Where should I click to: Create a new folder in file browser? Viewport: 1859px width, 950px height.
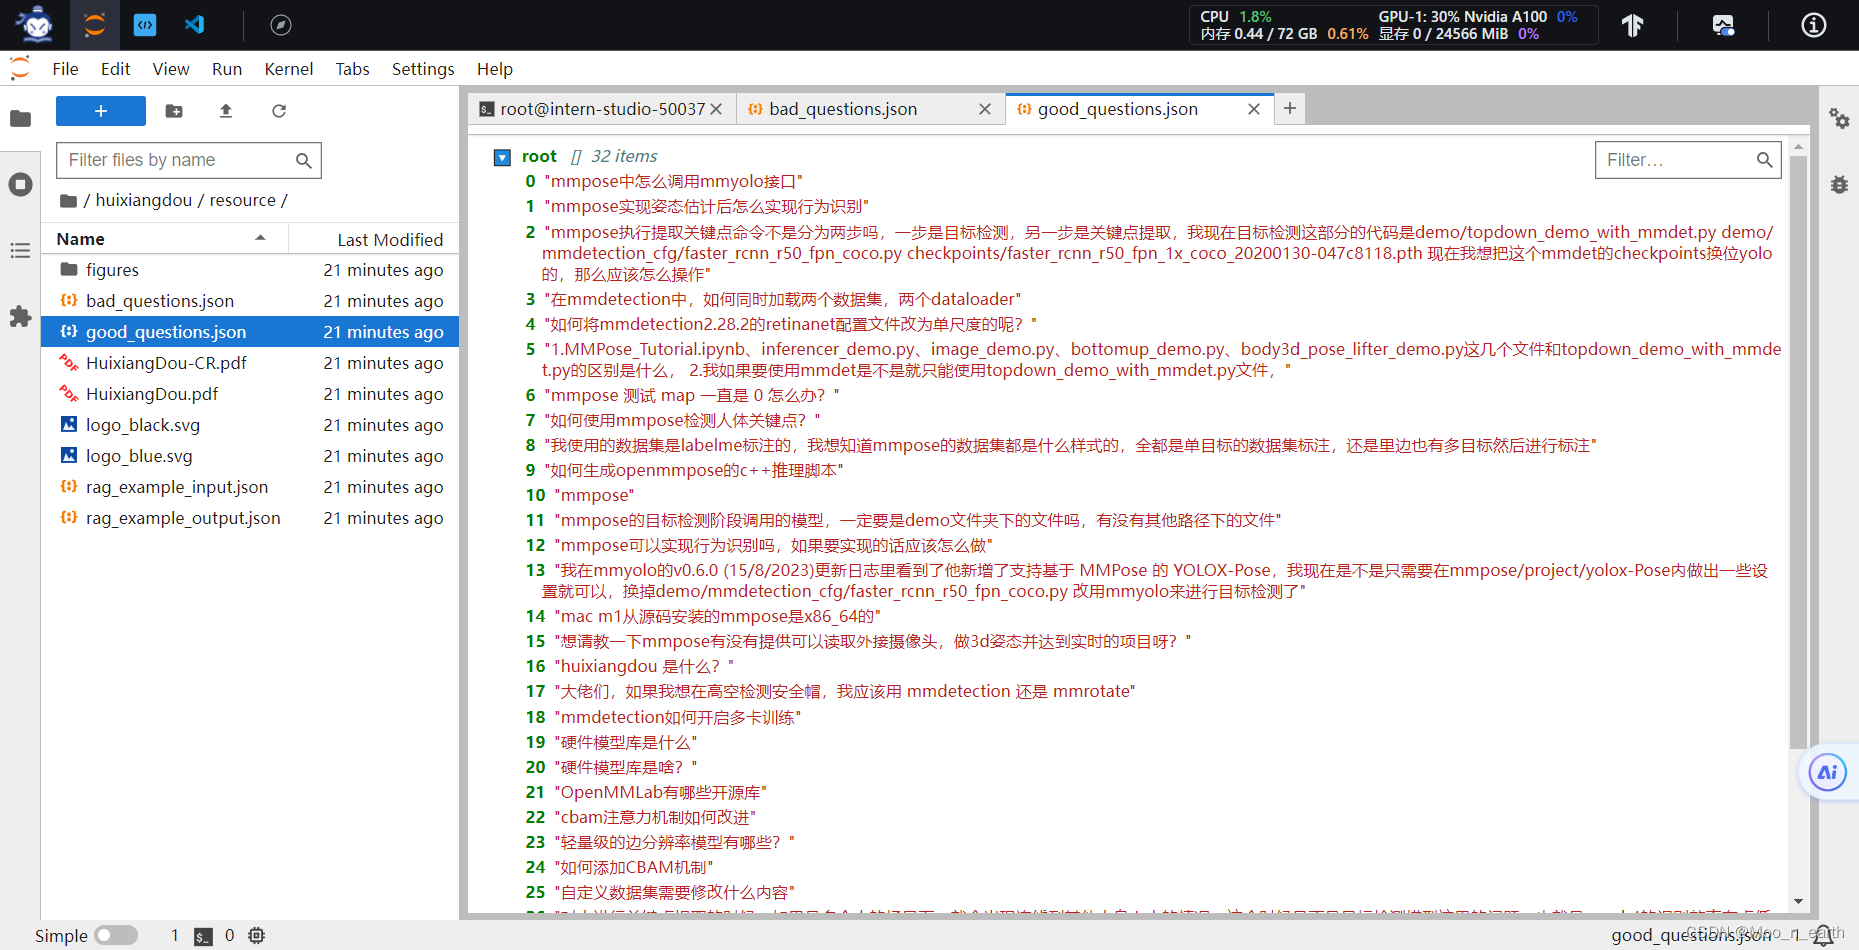(174, 111)
